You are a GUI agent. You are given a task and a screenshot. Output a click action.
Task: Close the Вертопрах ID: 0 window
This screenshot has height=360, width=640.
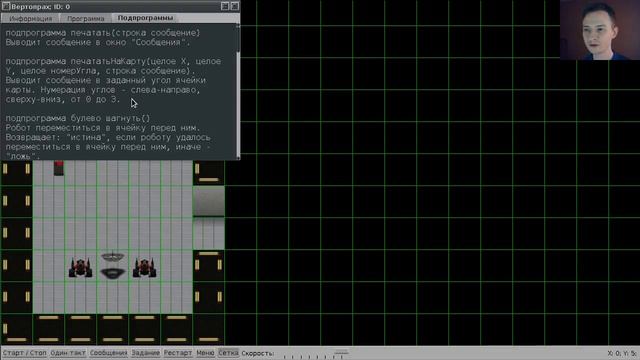[235, 6]
